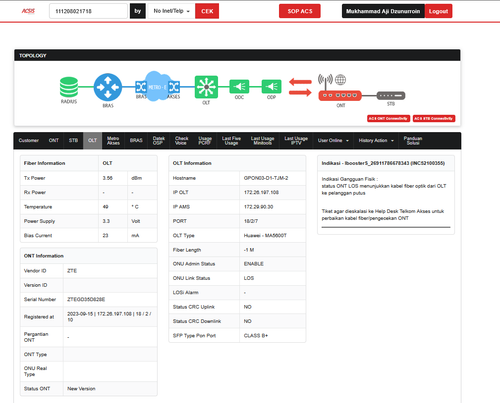Click the METRO-E cloud icon
The width and height of the screenshot is (500, 403).
click(157, 86)
